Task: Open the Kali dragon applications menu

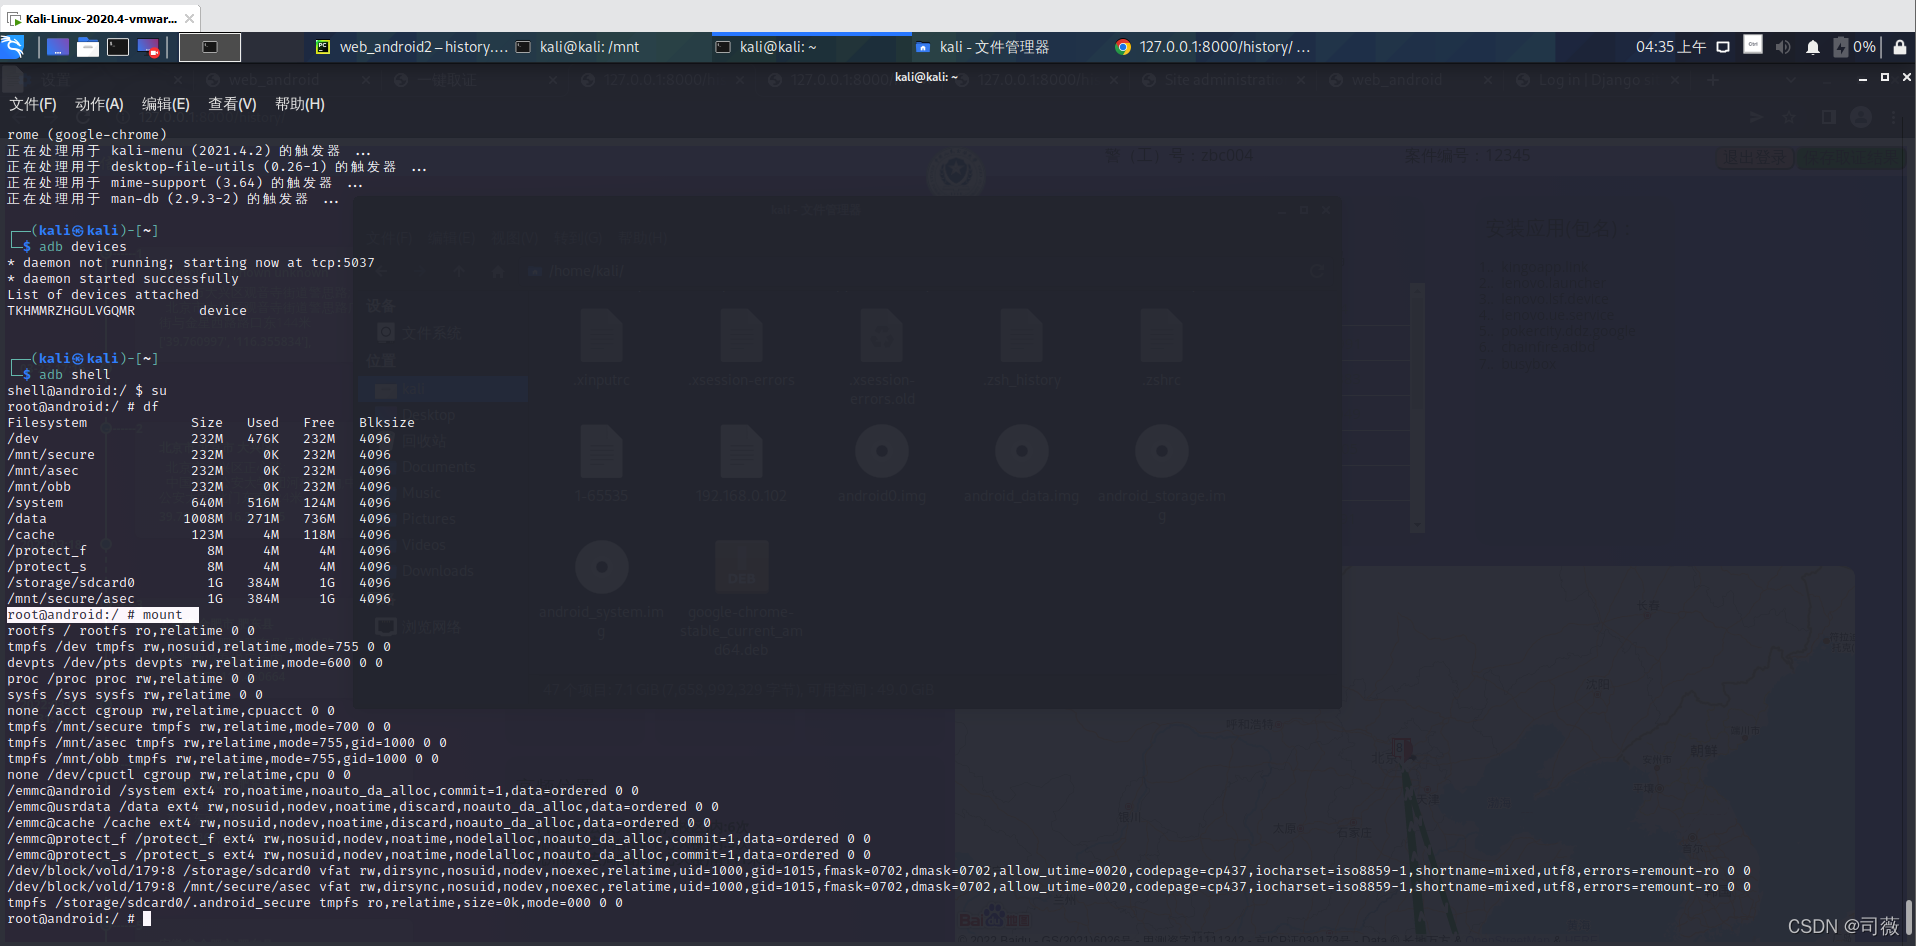Action: 13,47
